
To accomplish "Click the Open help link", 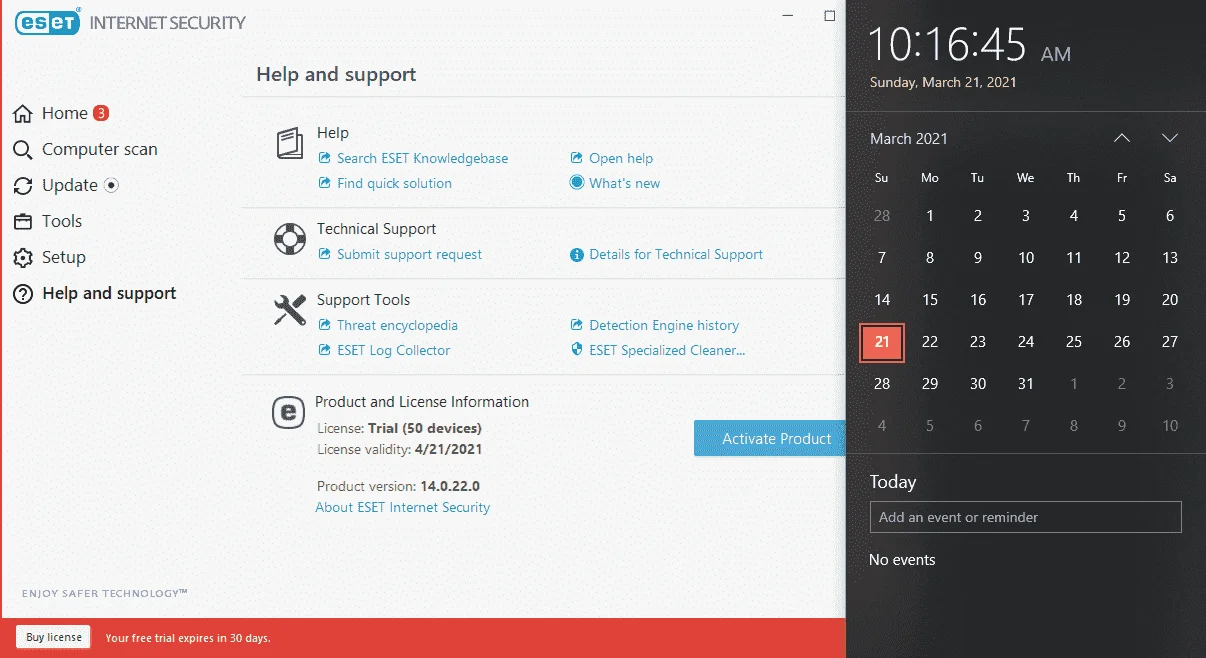I will point(621,158).
